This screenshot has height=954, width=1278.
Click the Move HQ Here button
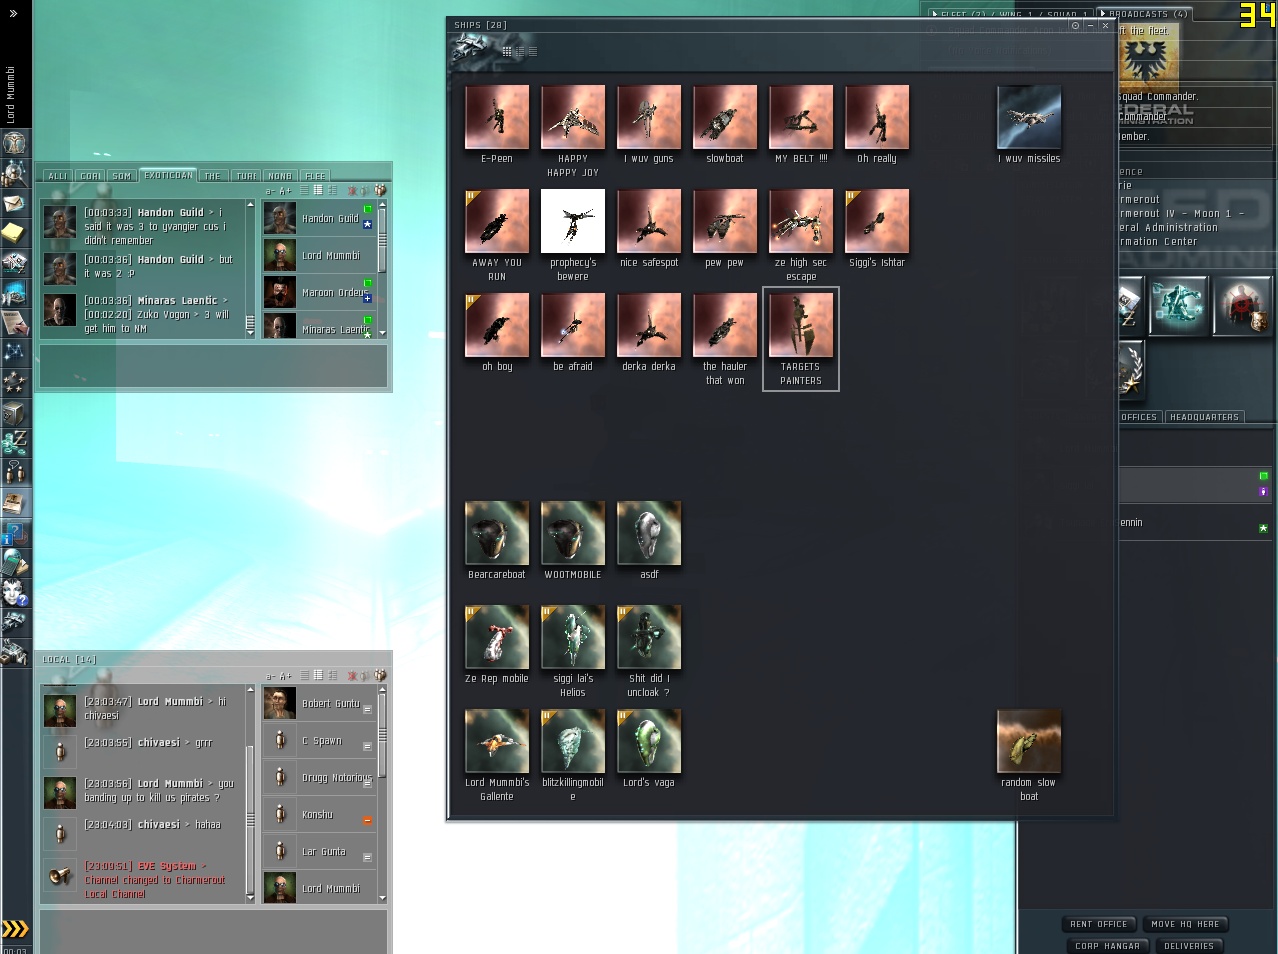coord(1185,924)
